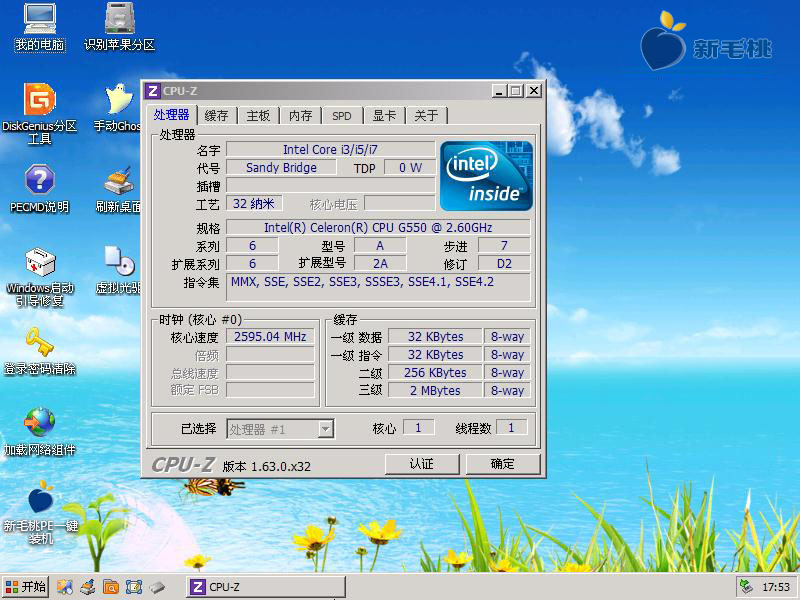800x600 pixels.
Task: Click name field Intel Core i3/i5/i7
Action: [x=331, y=149]
